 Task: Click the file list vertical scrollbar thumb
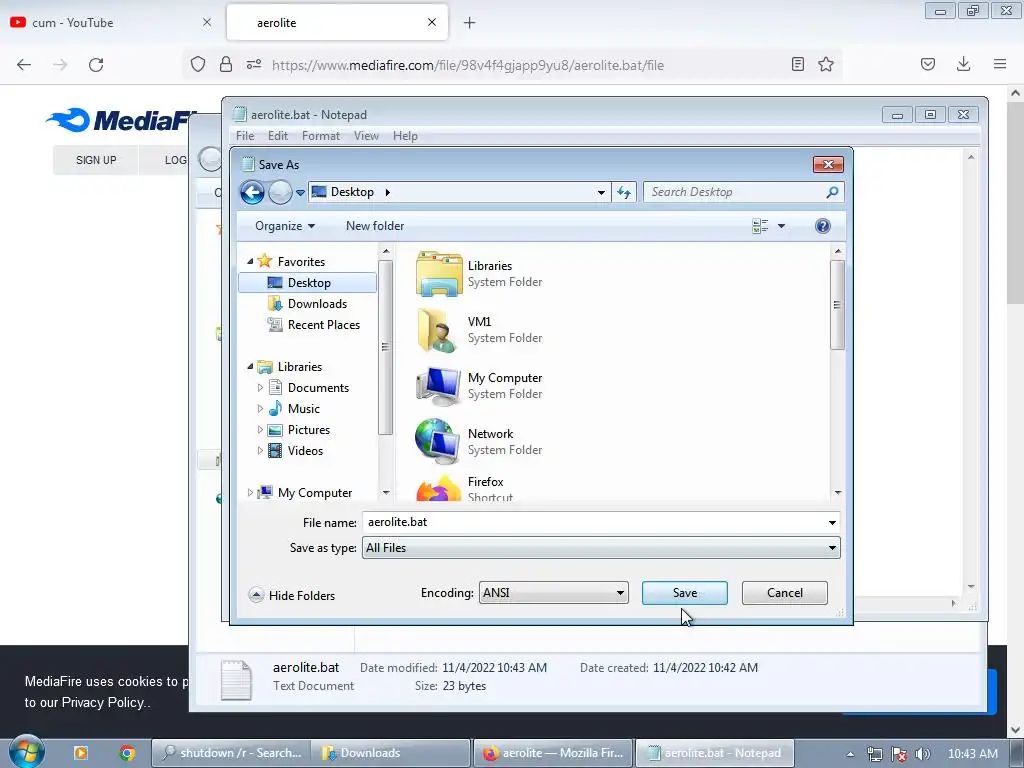(837, 305)
